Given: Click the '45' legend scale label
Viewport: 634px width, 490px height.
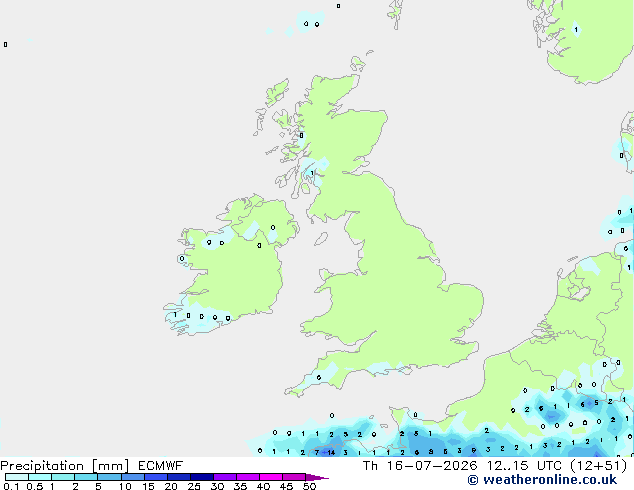Looking at the screenshot, I should pos(286,486).
